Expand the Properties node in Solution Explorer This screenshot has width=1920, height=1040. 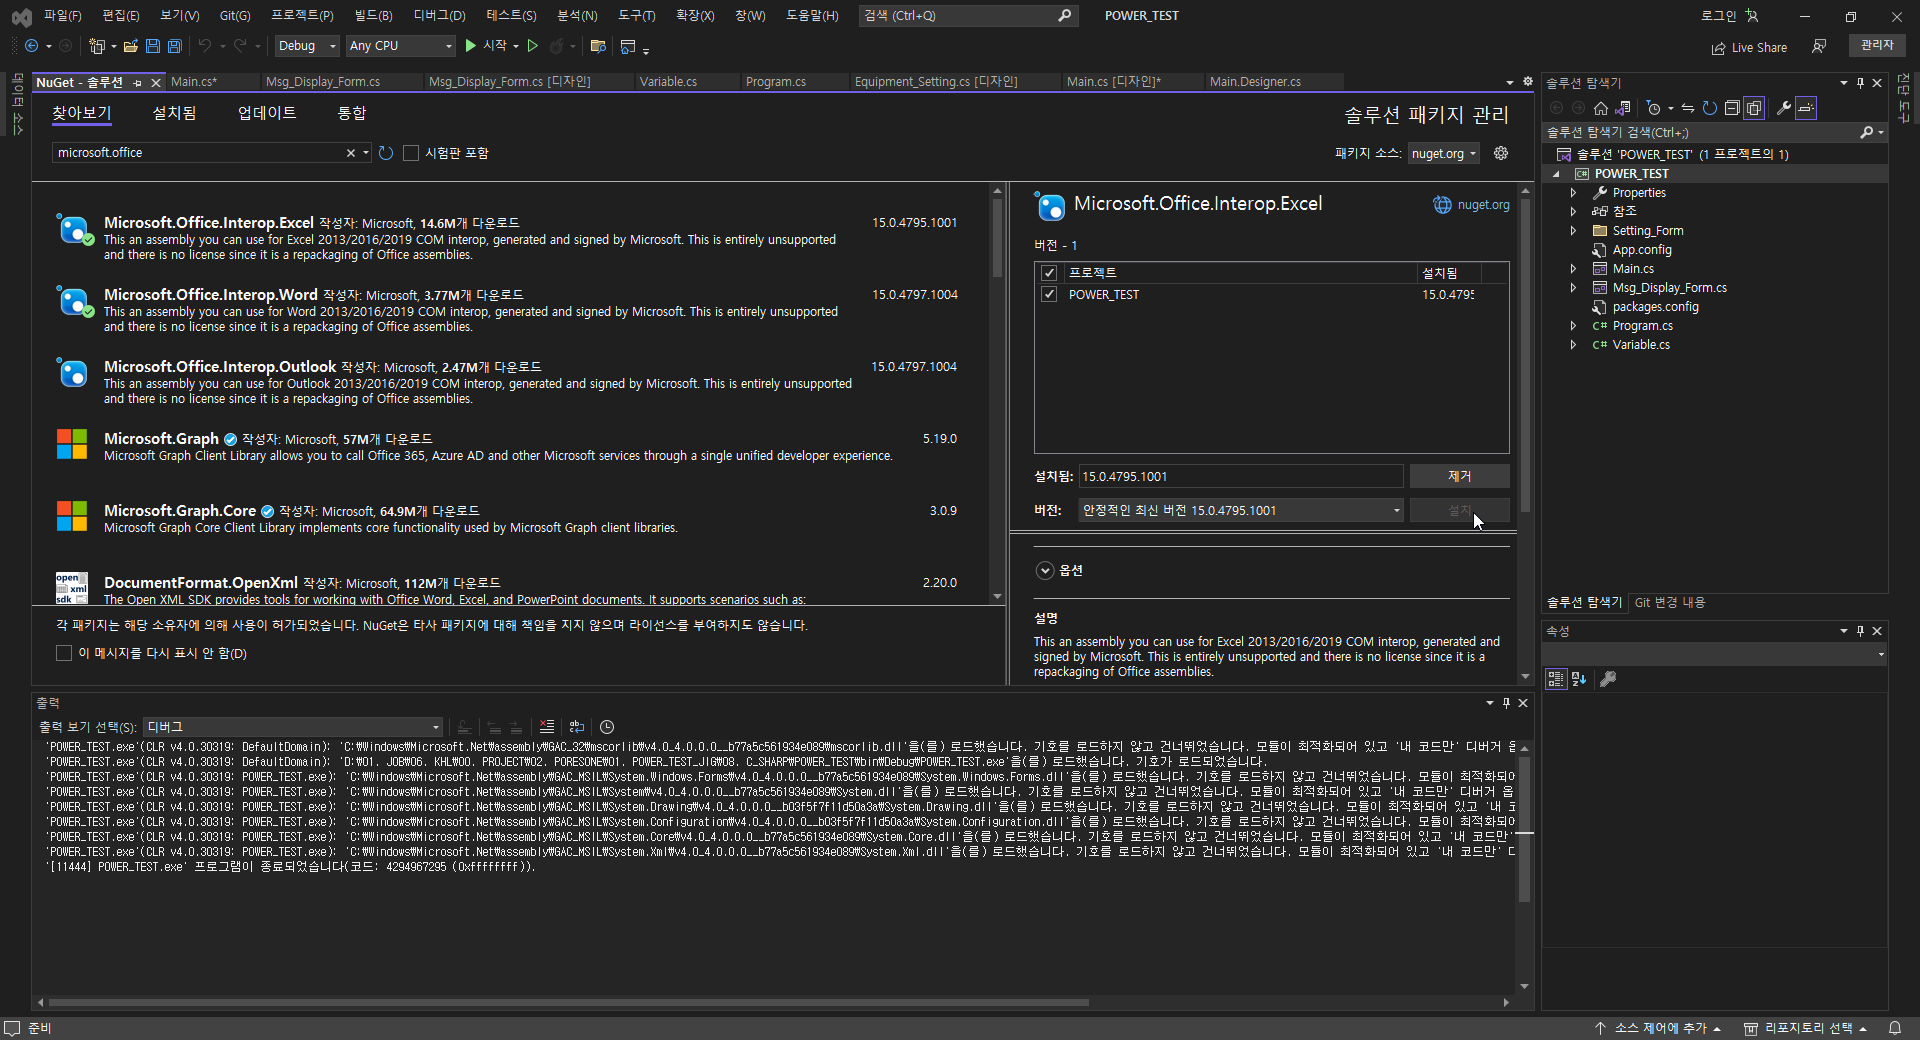1573,193
